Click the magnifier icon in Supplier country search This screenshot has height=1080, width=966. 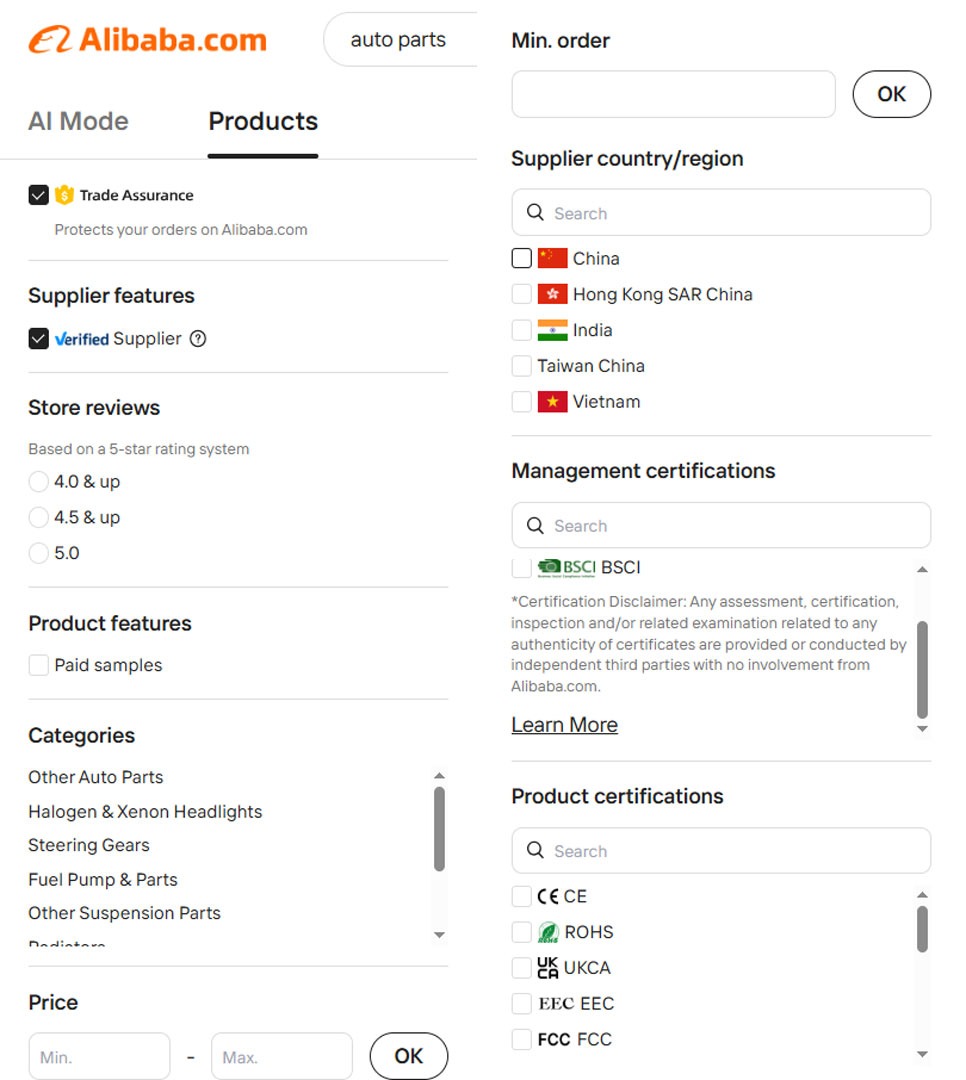click(x=535, y=212)
